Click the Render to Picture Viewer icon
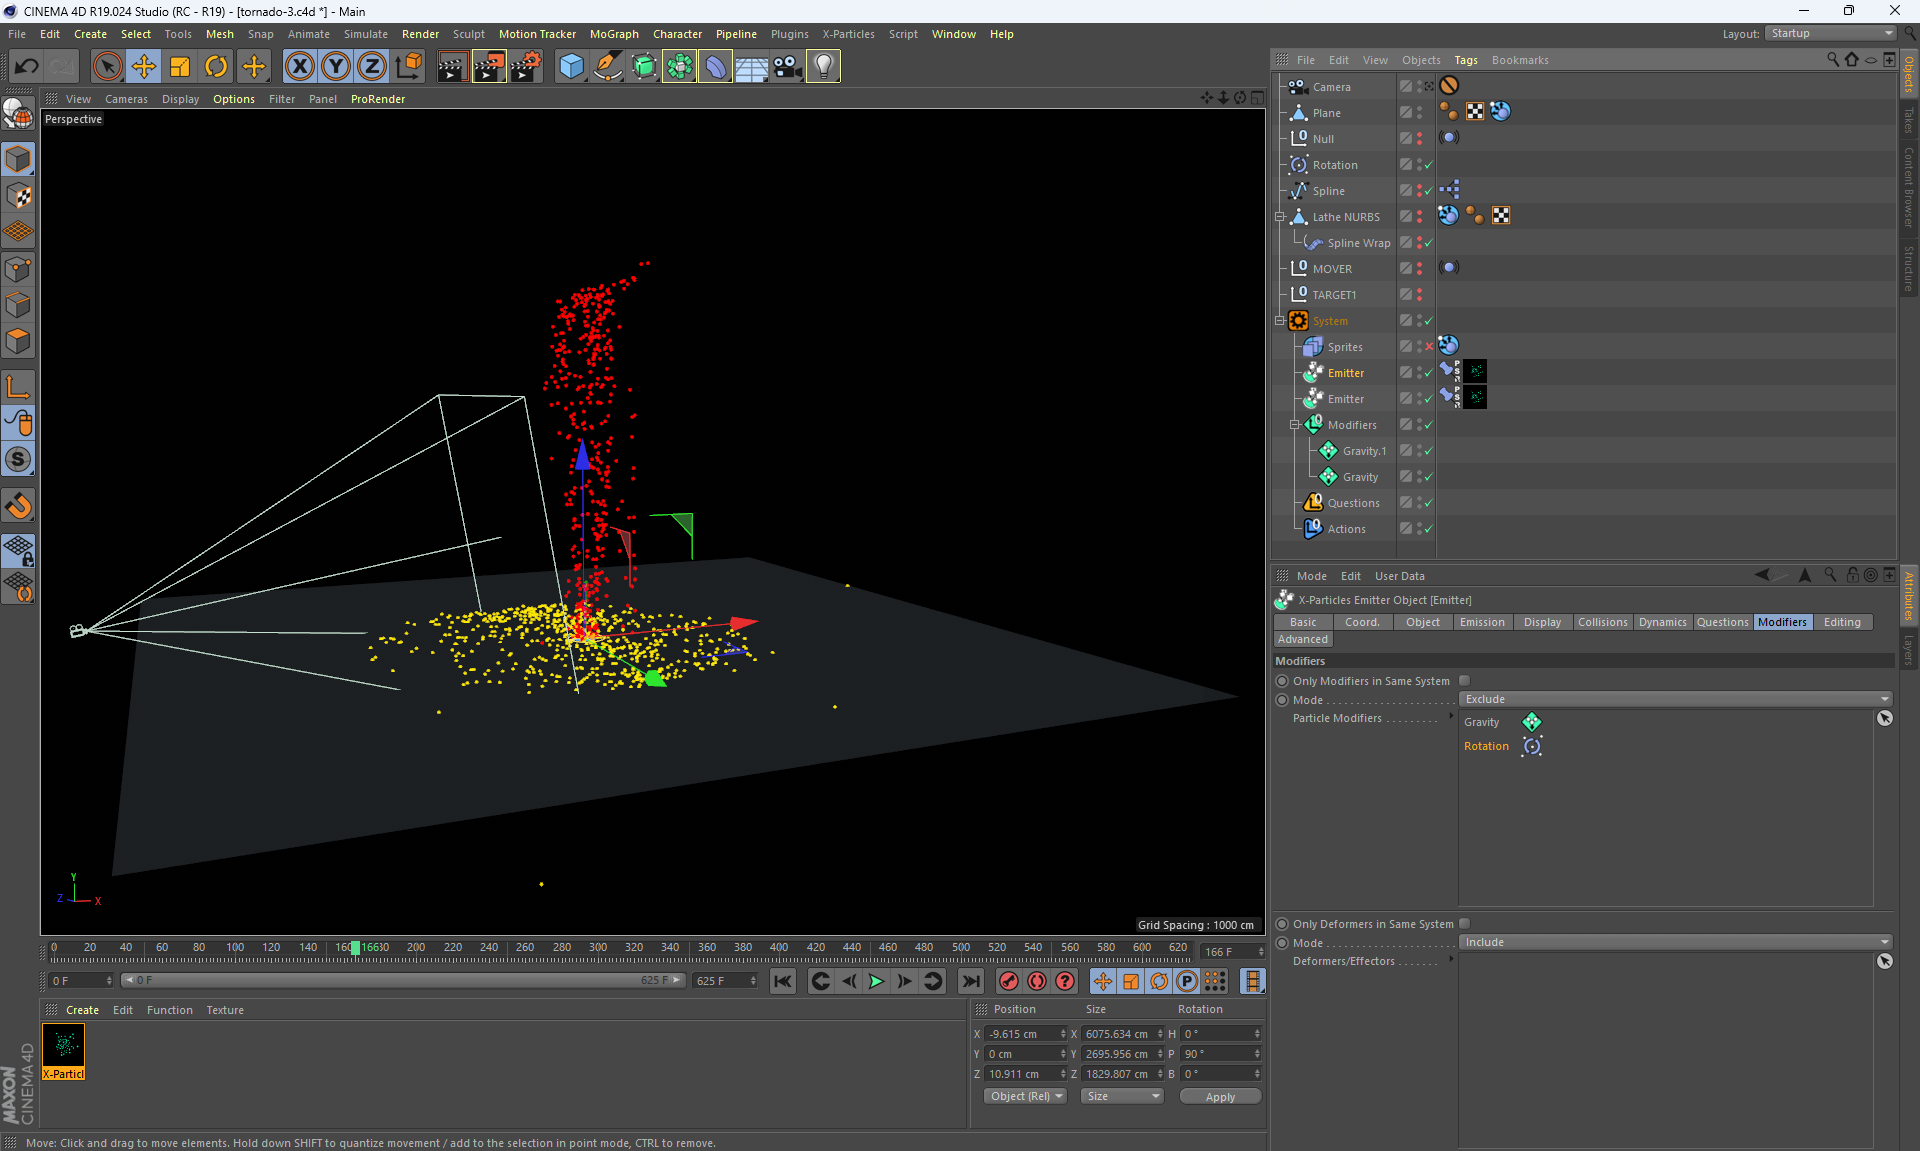The image size is (1920, 1151). 489,67
